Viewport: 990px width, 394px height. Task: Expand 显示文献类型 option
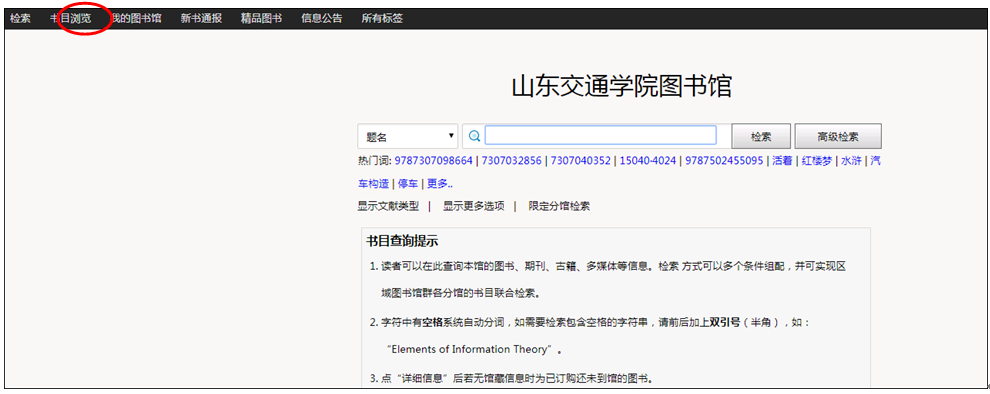point(388,206)
